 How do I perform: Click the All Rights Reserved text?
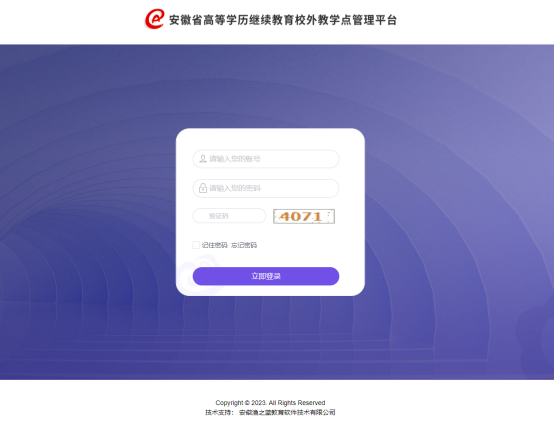297,403
